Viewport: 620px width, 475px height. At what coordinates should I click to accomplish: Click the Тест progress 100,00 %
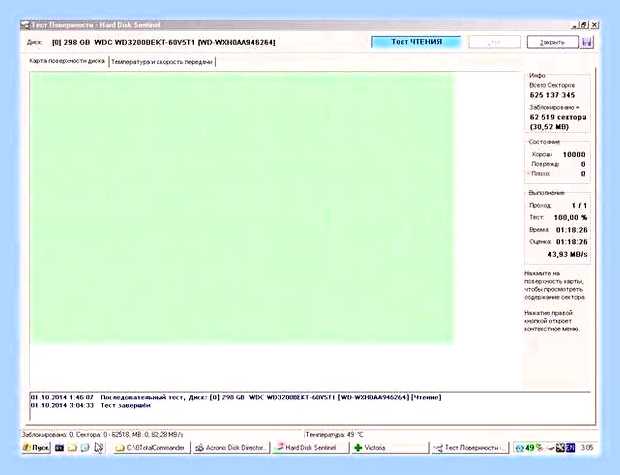pos(570,218)
